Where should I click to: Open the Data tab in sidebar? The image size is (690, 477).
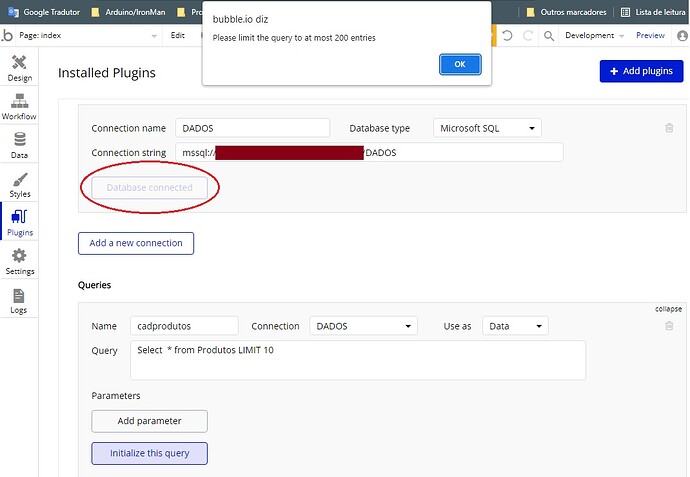[19, 145]
